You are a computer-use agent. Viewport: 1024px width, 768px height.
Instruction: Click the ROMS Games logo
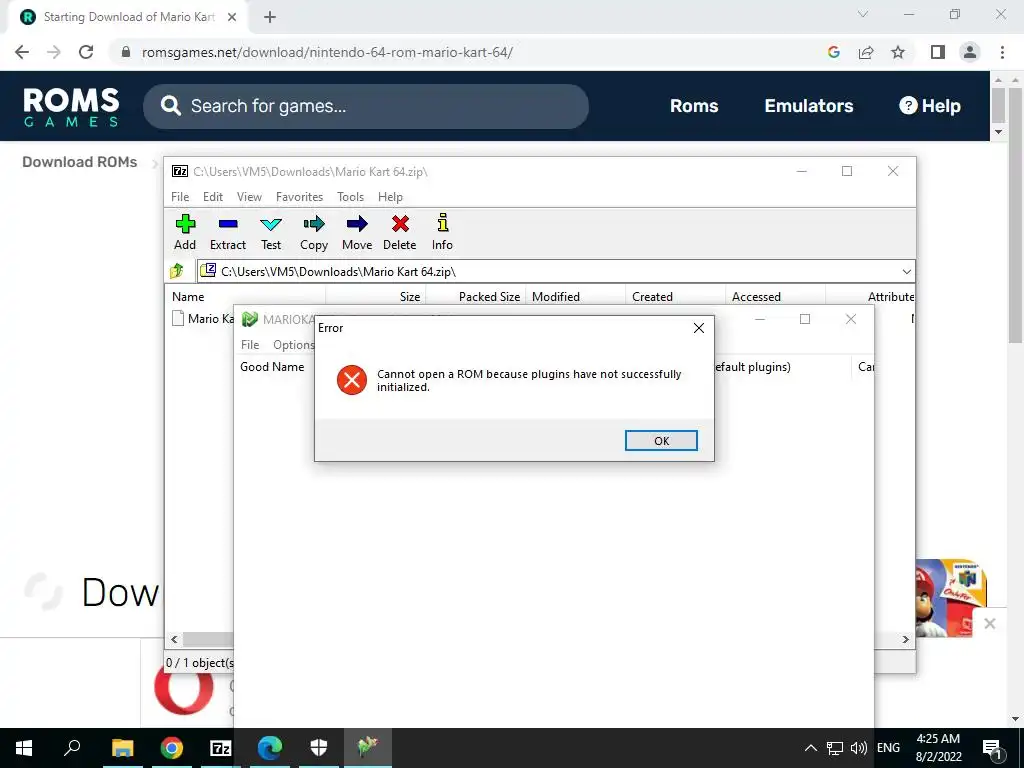[x=71, y=106]
